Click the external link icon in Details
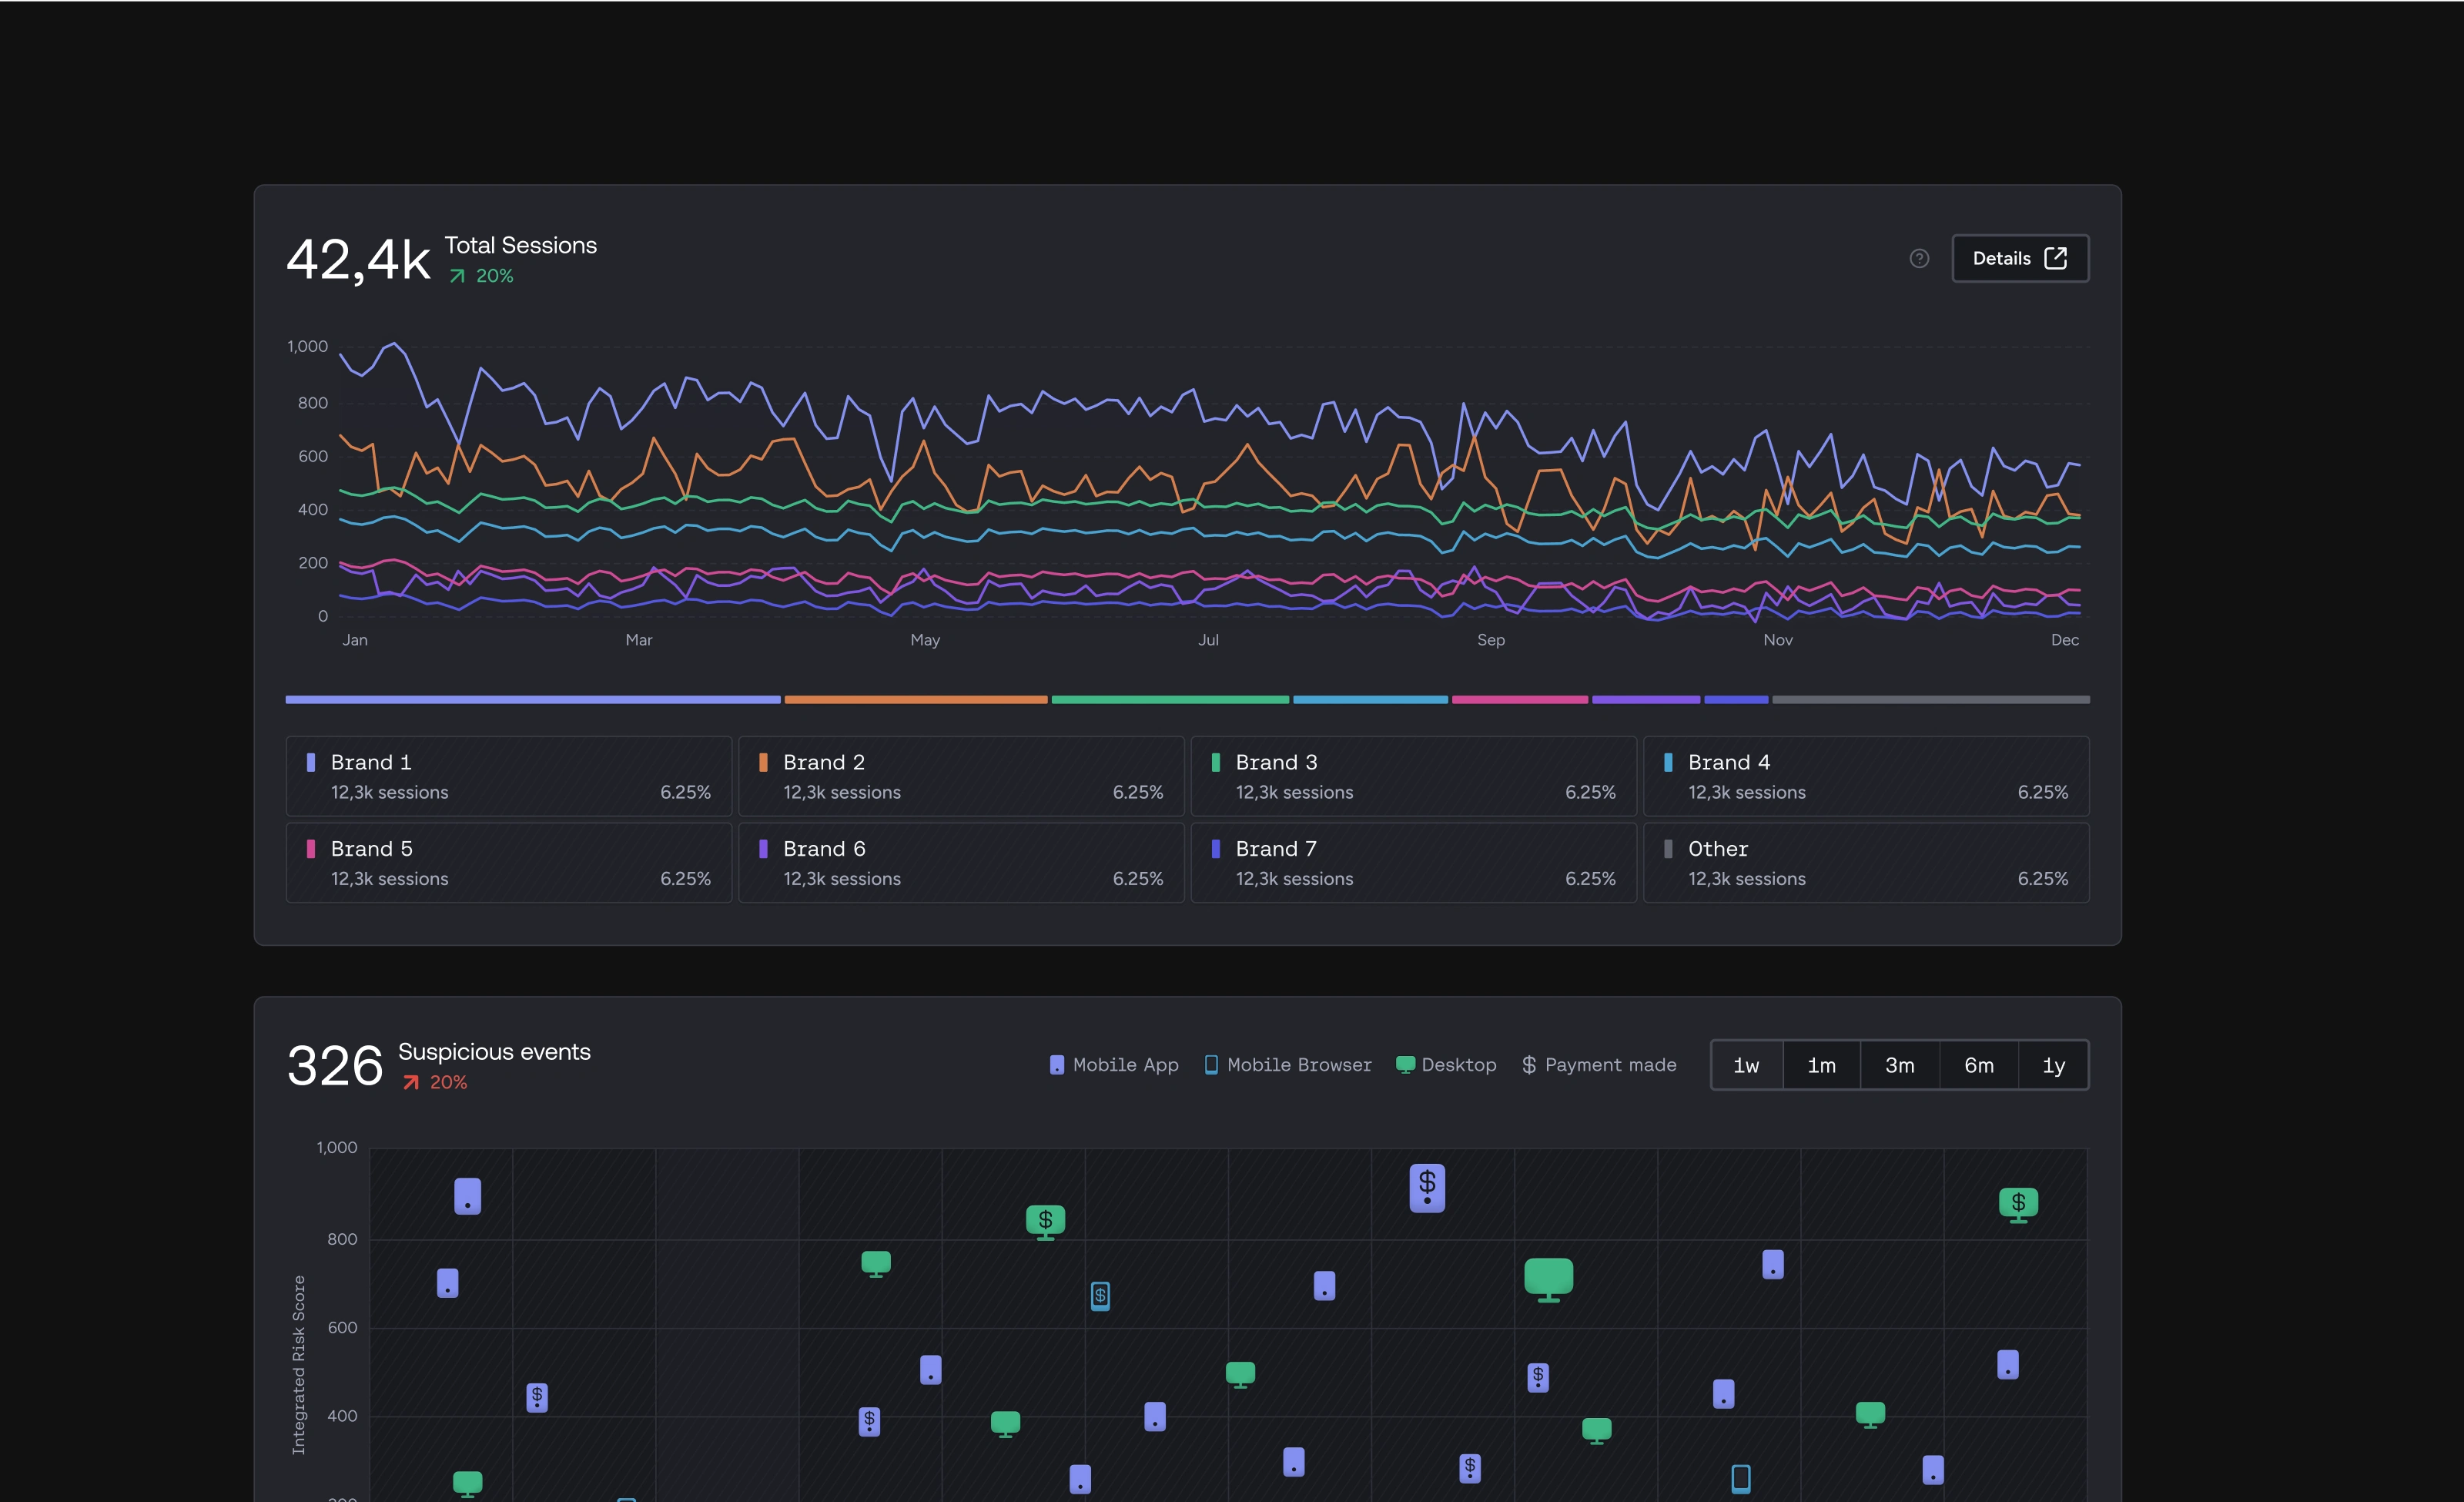 coord(2056,258)
